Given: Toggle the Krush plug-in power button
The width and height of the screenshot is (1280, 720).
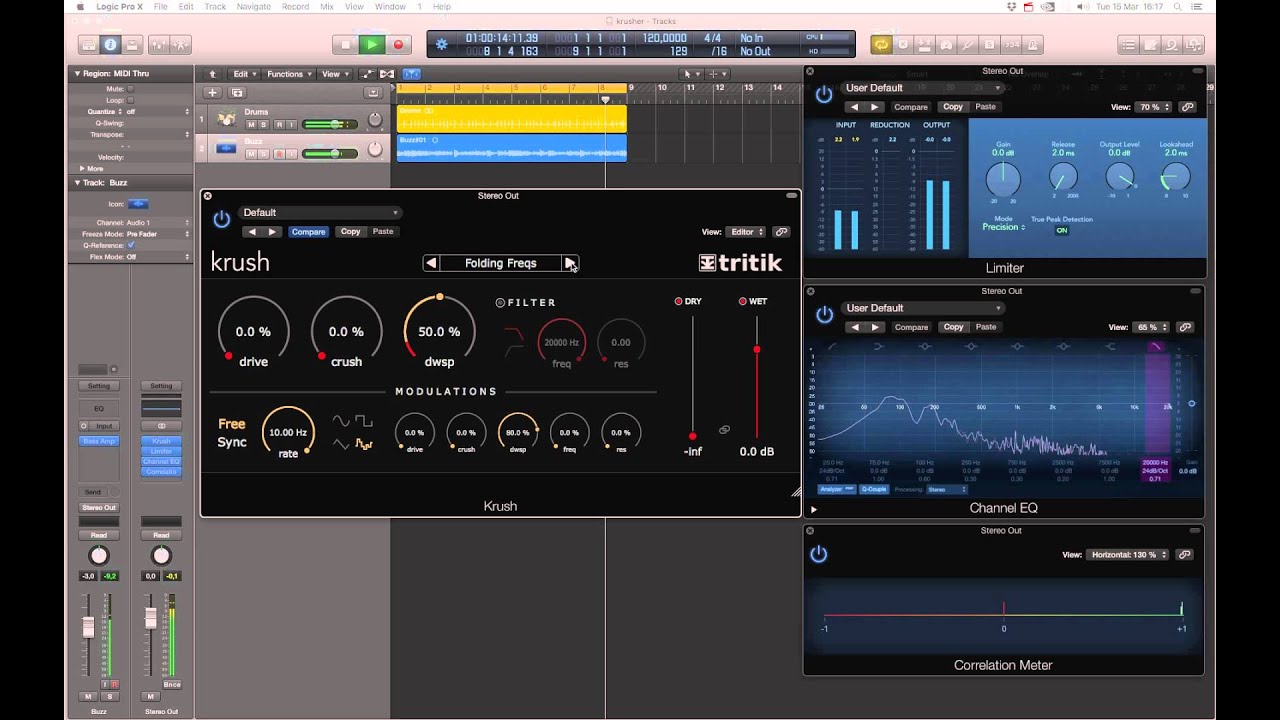Looking at the screenshot, I should click(222, 219).
